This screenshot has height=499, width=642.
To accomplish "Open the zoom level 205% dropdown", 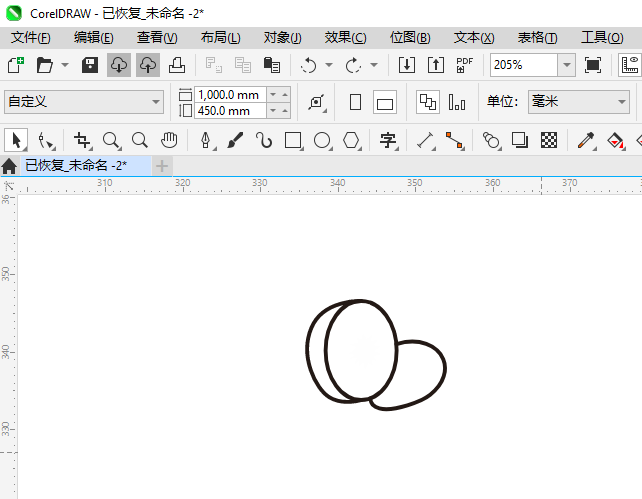I will tap(566, 65).
